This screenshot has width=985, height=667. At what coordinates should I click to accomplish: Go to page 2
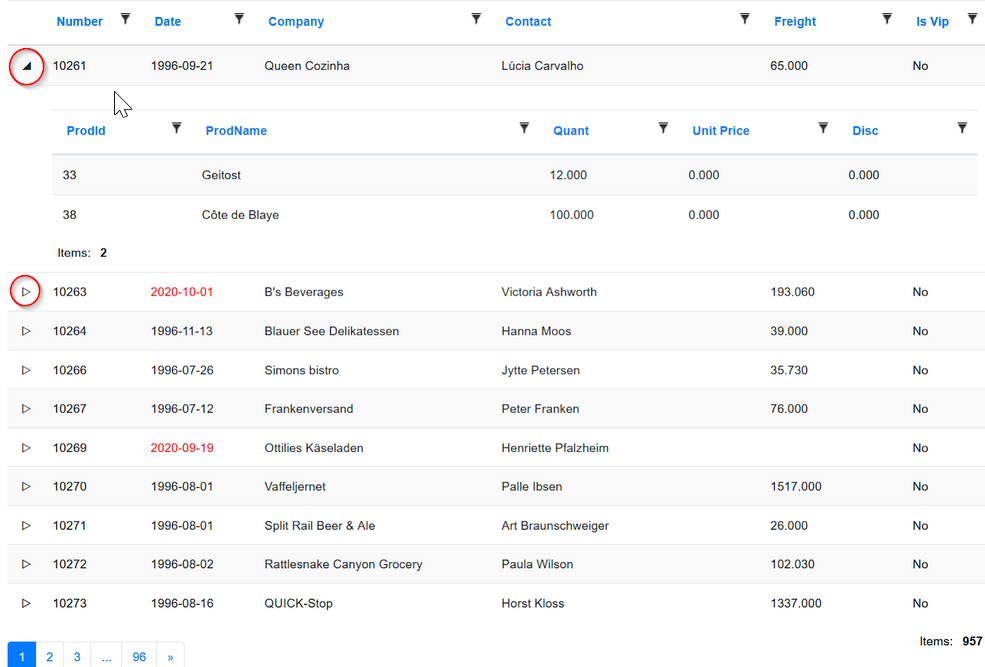point(50,656)
